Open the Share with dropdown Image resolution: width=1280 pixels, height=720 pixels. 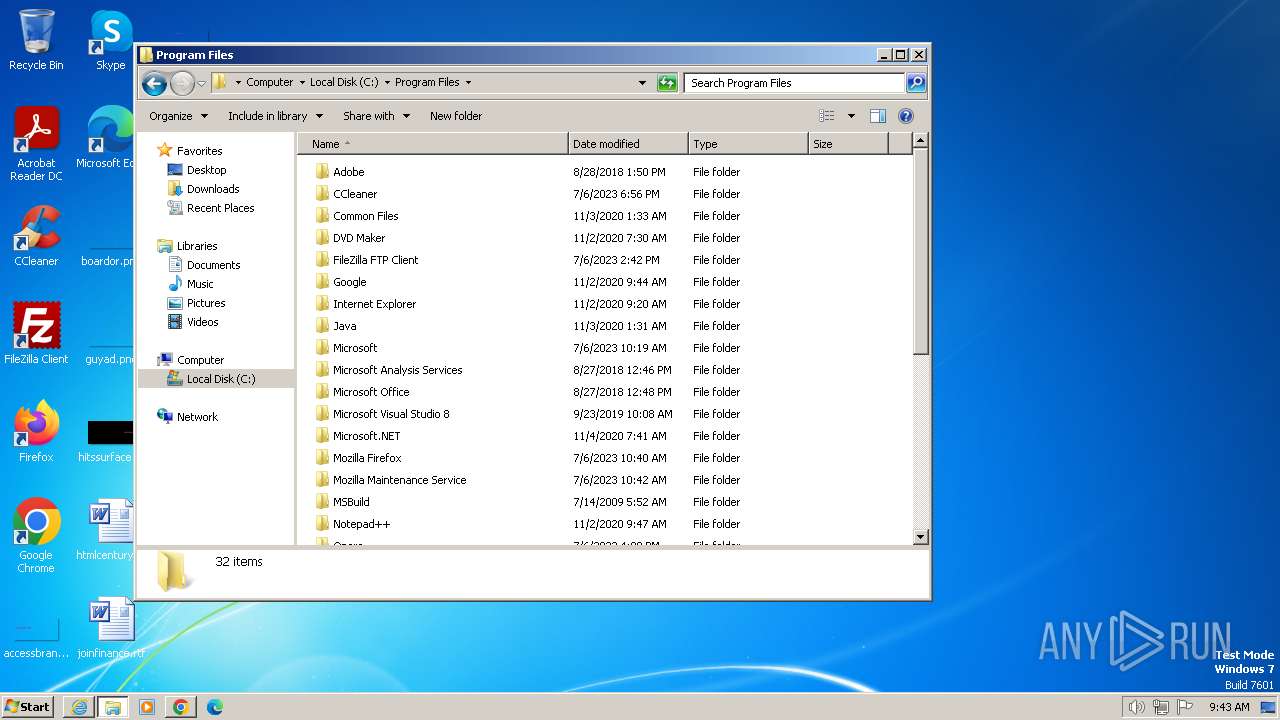(376, 116)
